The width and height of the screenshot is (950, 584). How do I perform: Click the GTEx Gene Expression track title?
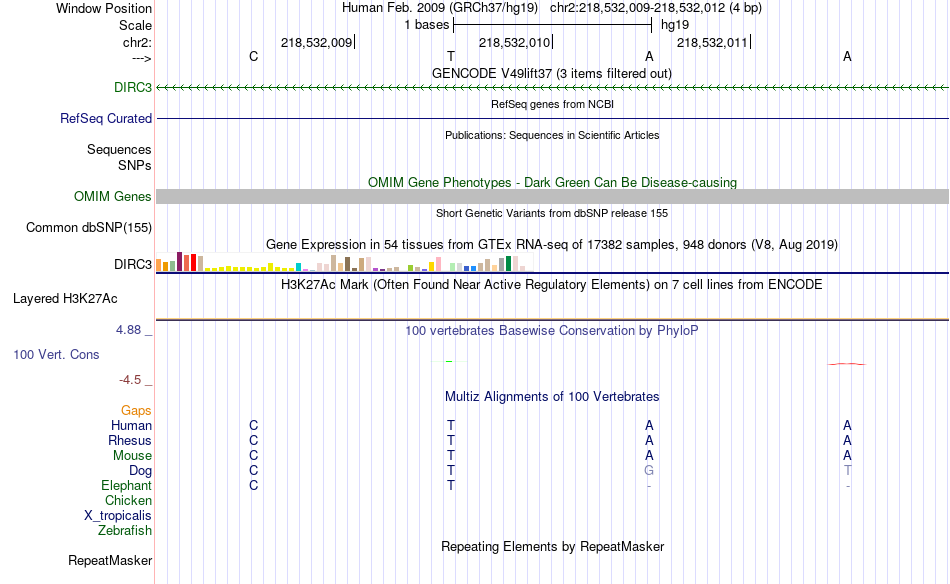click(x=552, y=245)
